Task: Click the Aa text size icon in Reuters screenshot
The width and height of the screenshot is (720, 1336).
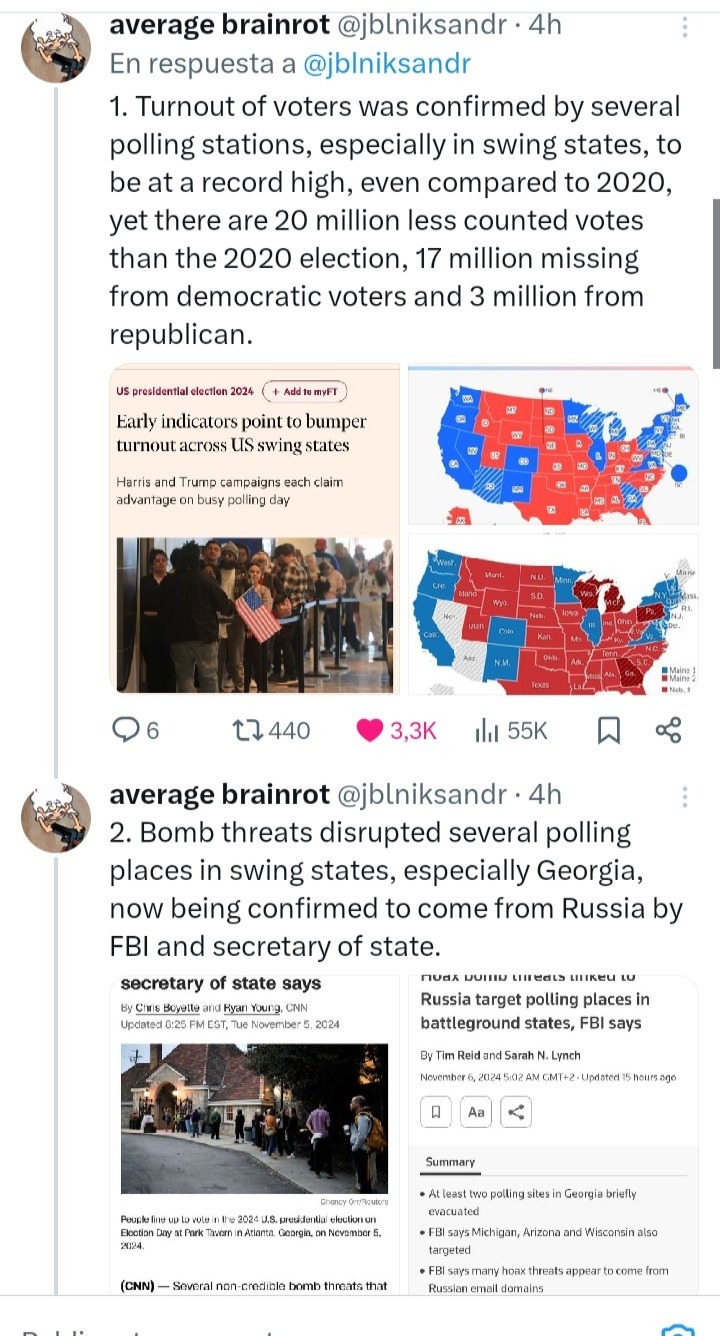Action: point(475,1111)
